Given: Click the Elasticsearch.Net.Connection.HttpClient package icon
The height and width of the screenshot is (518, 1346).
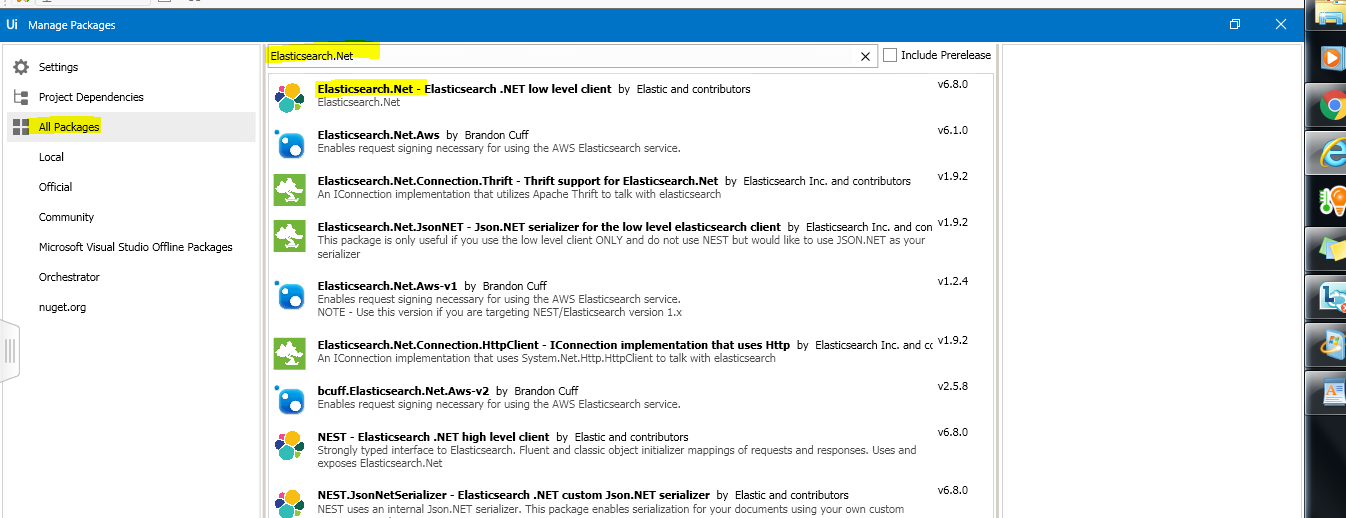Looking at the screenshot, I should tap(290, 353).
